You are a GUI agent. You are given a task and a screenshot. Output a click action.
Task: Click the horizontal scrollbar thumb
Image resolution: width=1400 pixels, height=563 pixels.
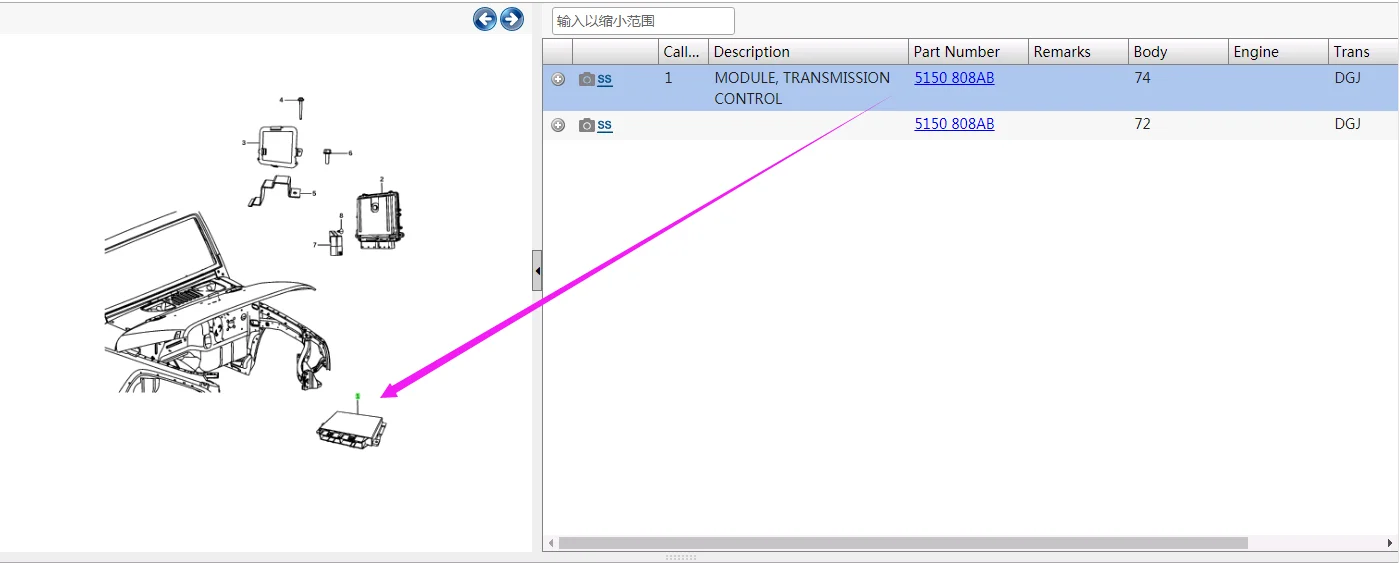click(903, 543)
